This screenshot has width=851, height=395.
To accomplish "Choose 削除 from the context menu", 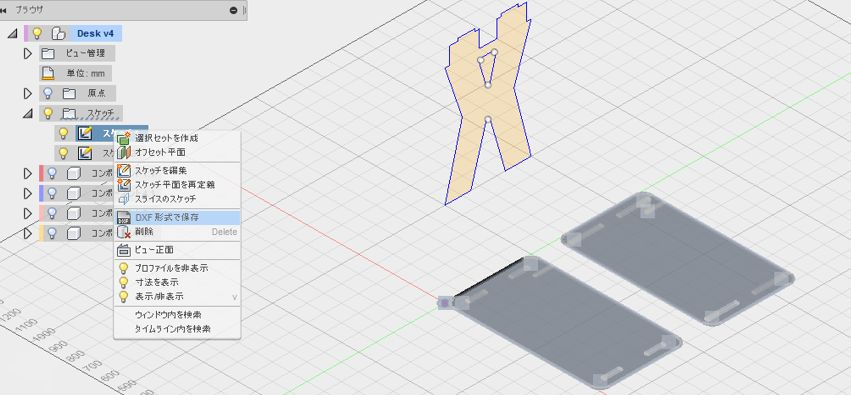I will 177,232.
